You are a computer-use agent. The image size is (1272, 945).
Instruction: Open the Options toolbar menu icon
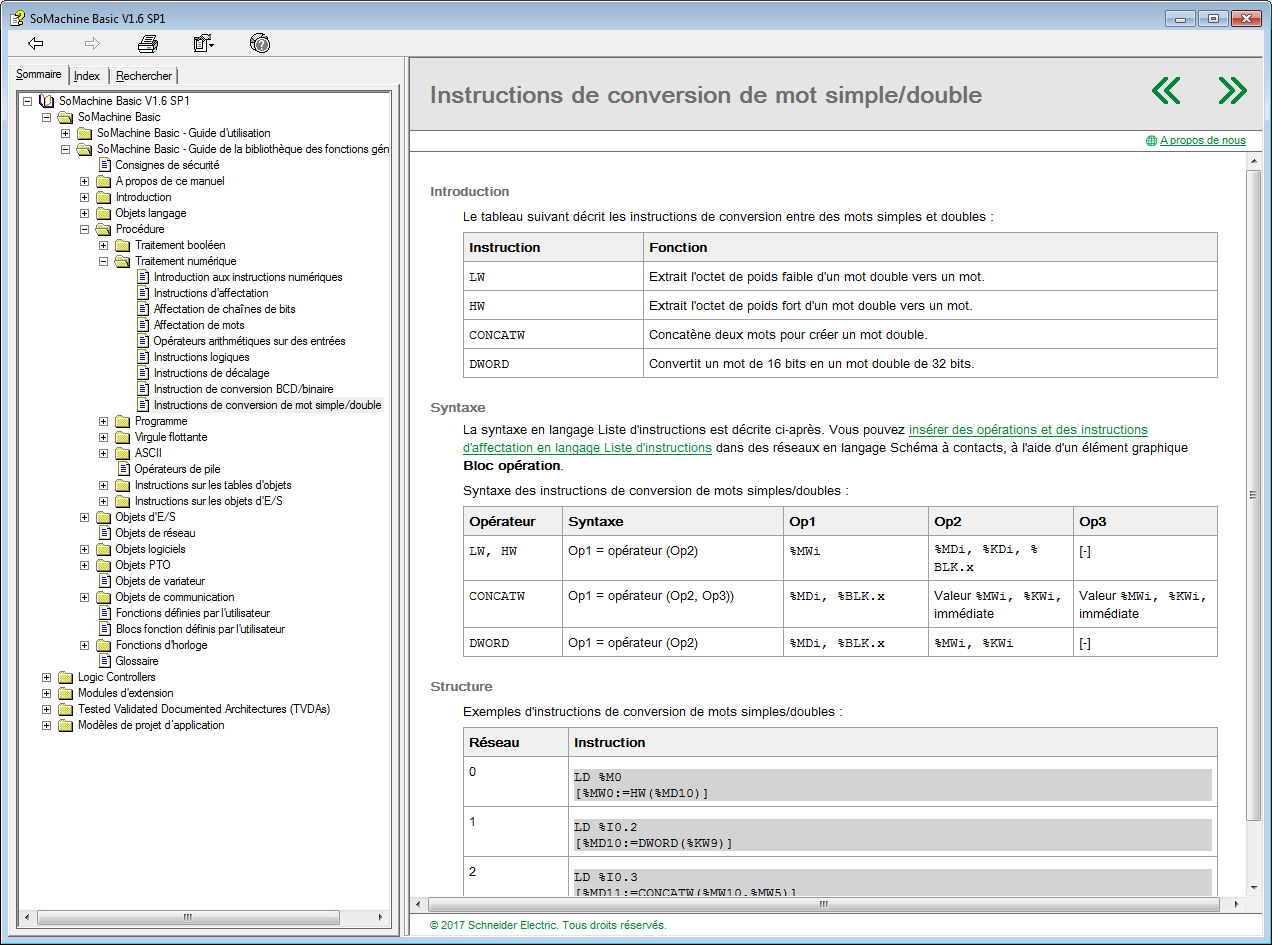coord(204,43)
